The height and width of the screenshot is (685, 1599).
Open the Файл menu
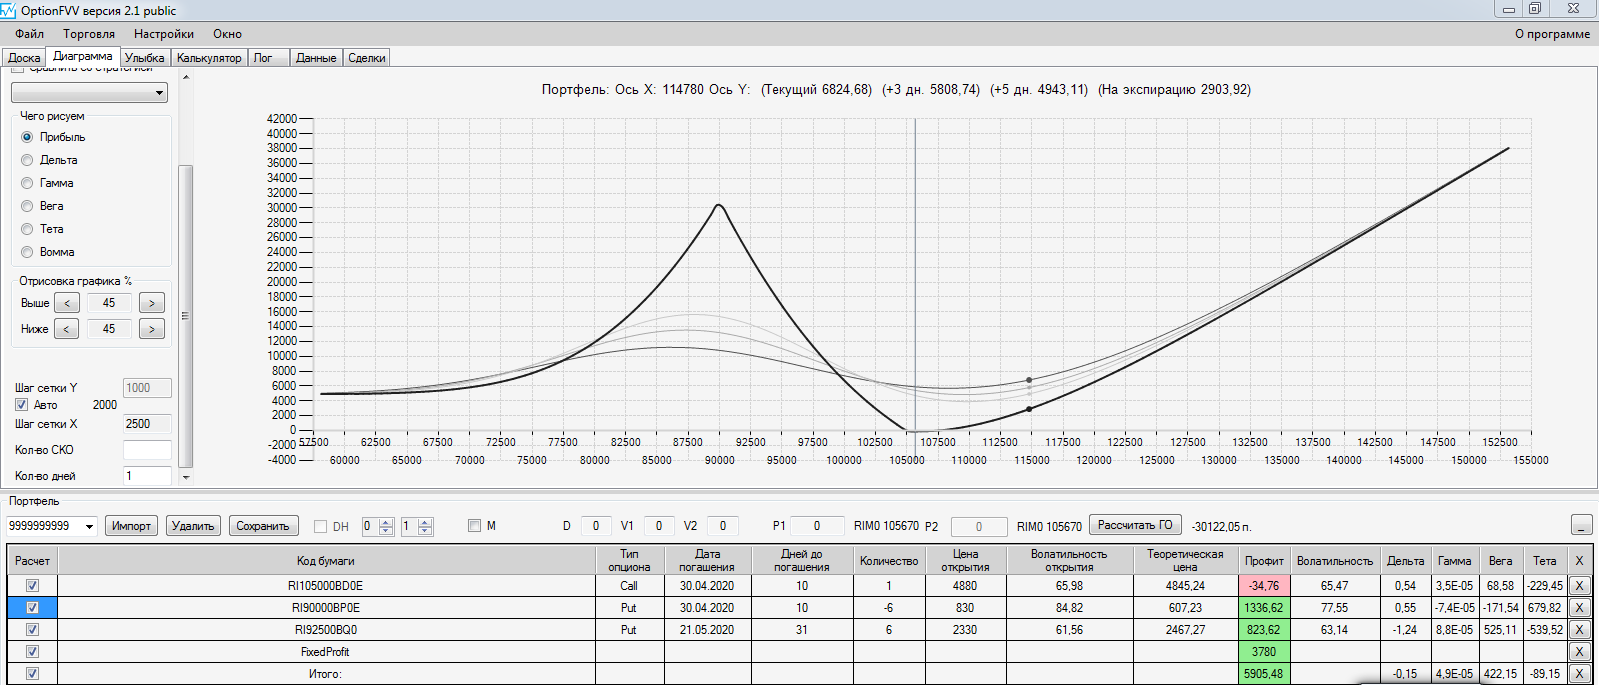click(29, 34)
